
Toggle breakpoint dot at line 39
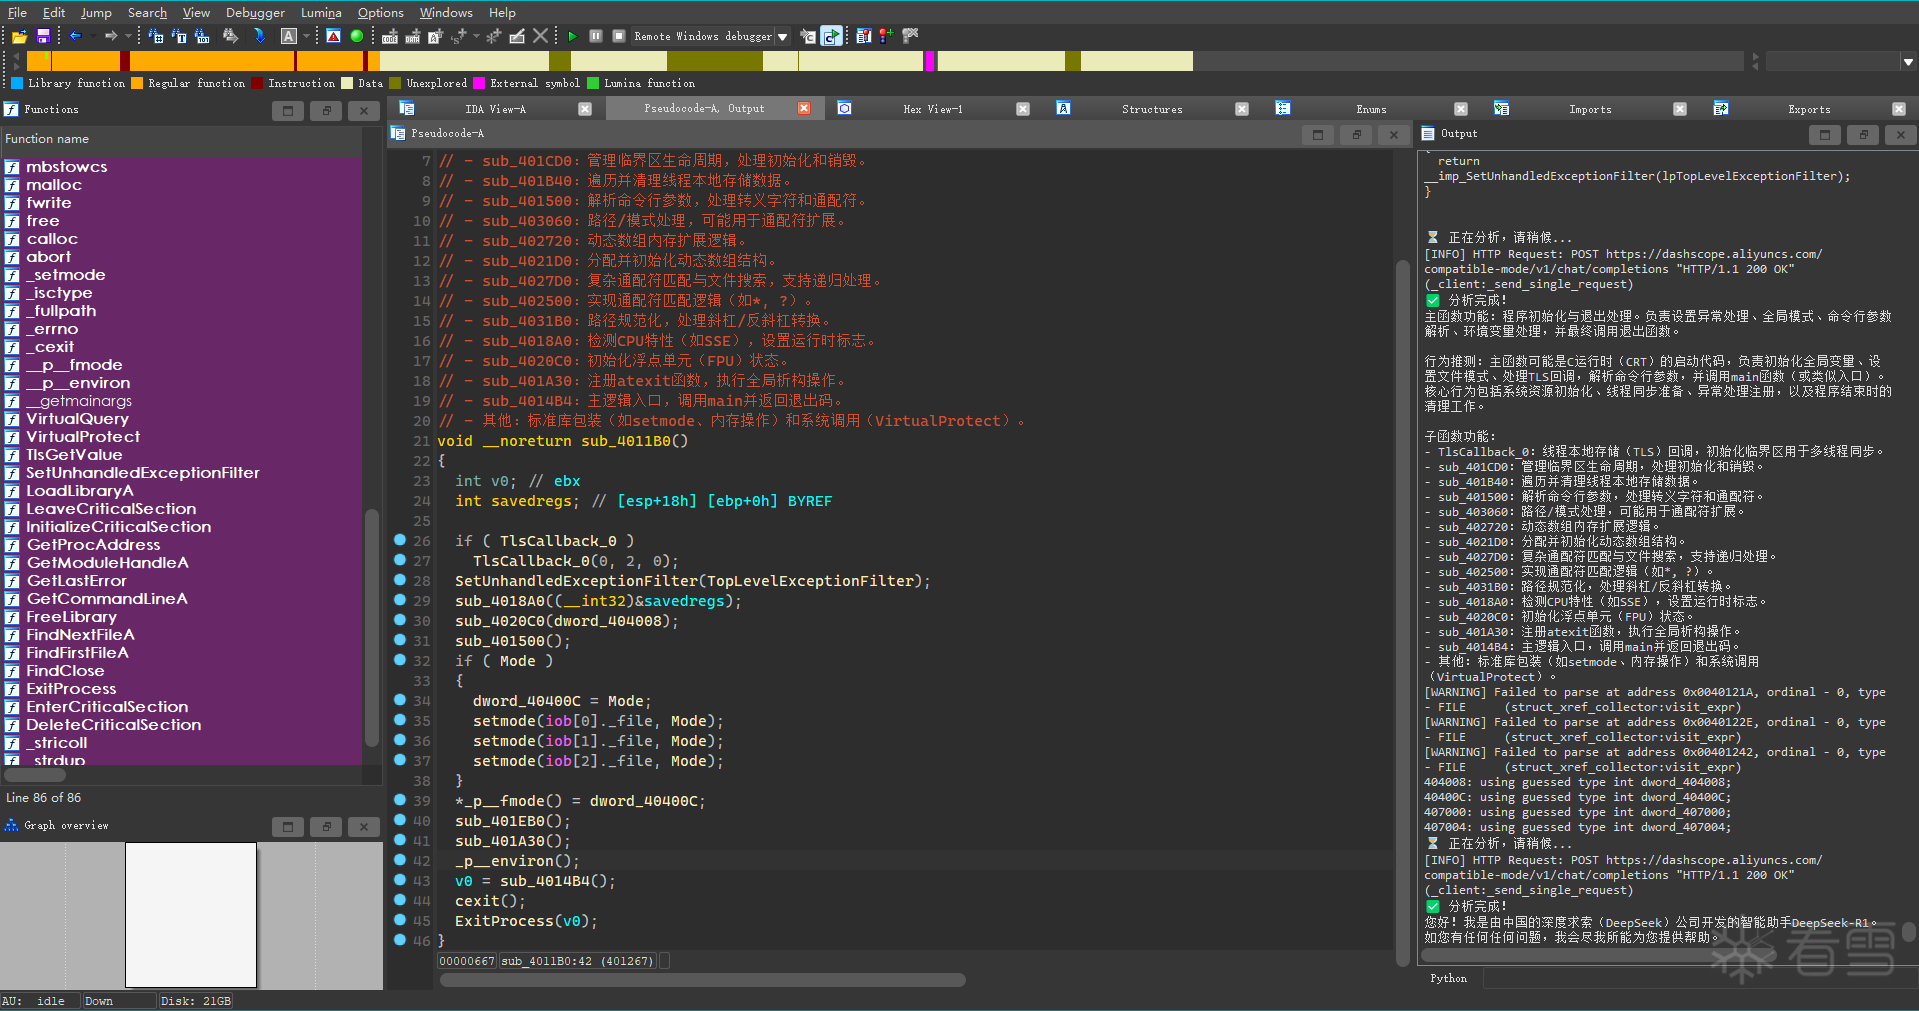tap(400, 800)
